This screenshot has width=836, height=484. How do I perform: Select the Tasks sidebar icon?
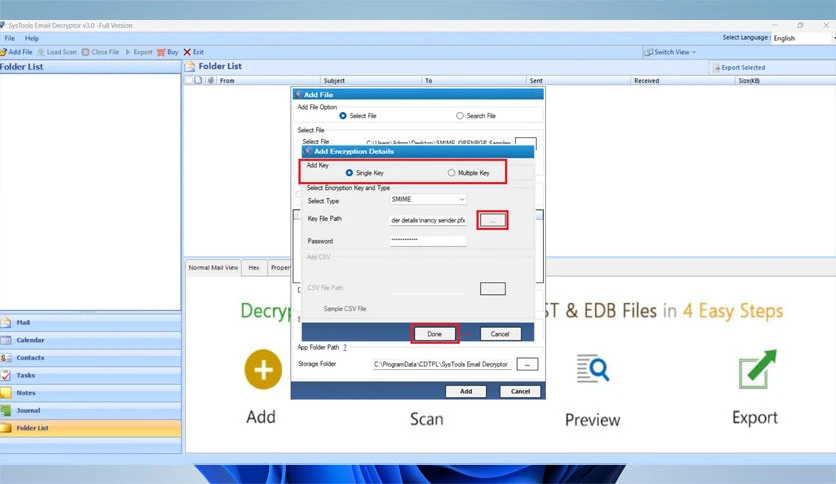click(x=6, y=375)
